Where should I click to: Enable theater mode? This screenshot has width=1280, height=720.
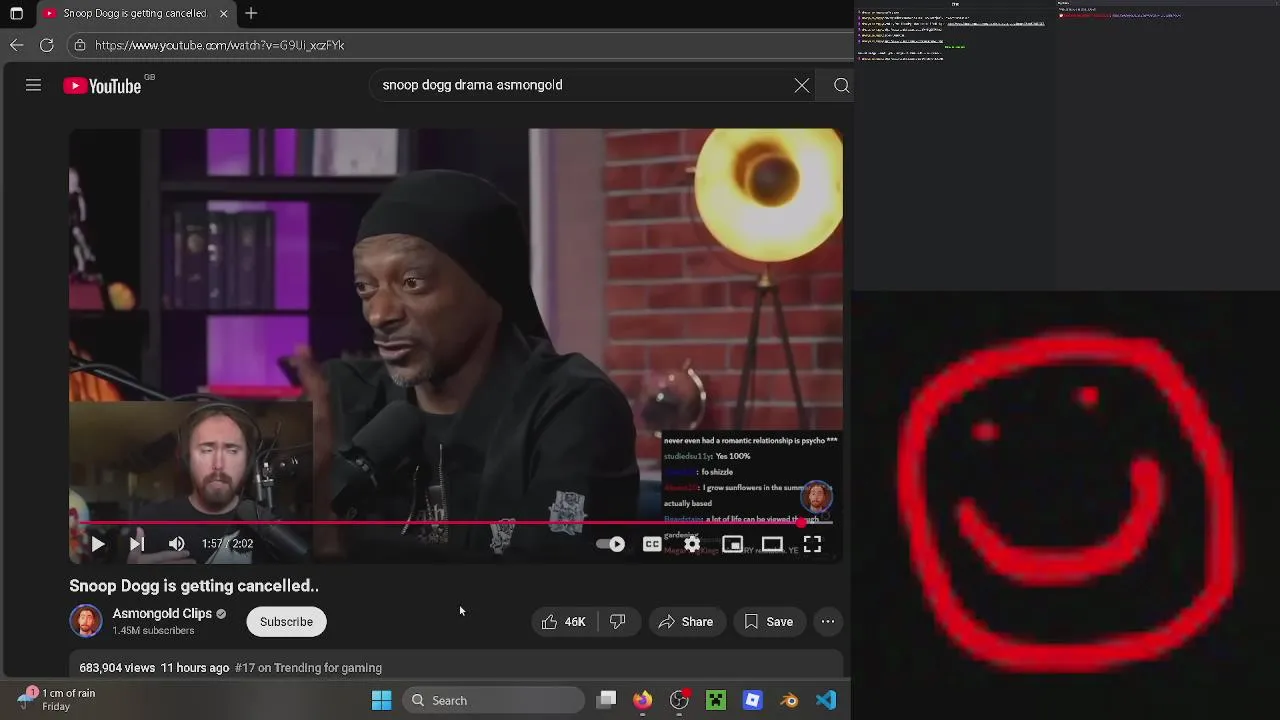tap(772, 544)
